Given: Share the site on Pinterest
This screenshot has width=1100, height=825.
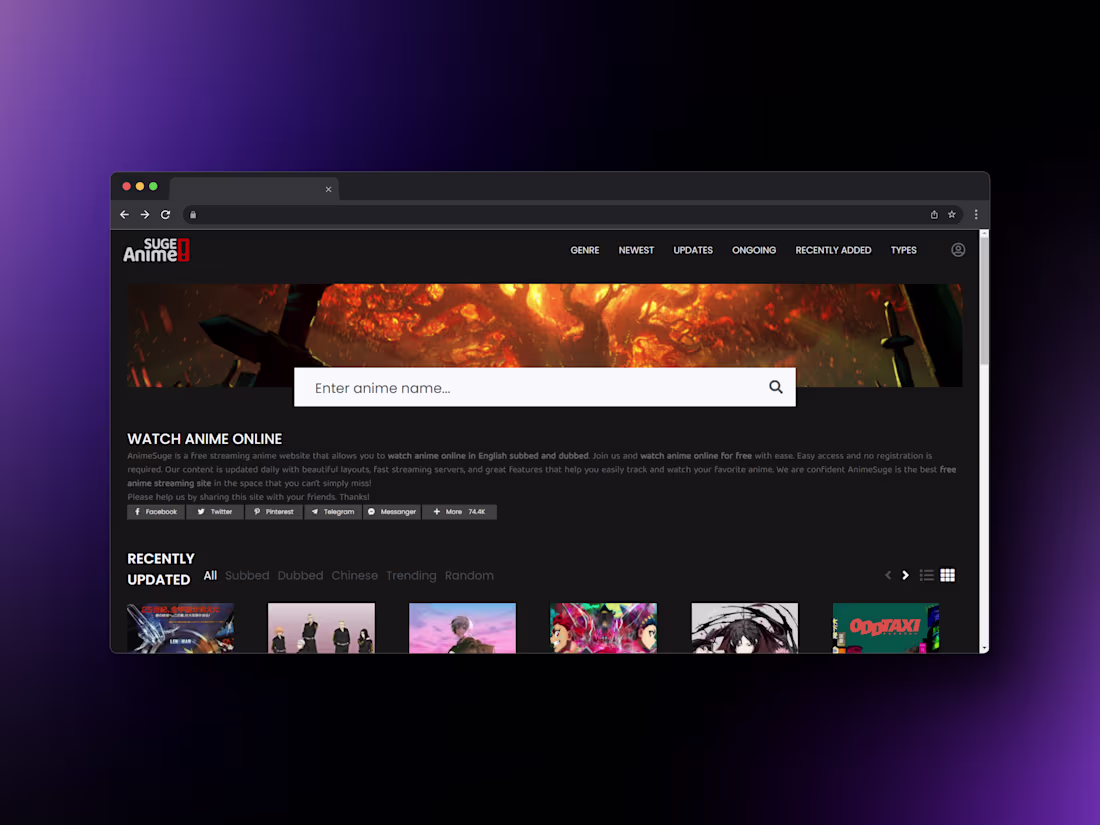Looking at the screenshot, I should click(x=273, y=511).
